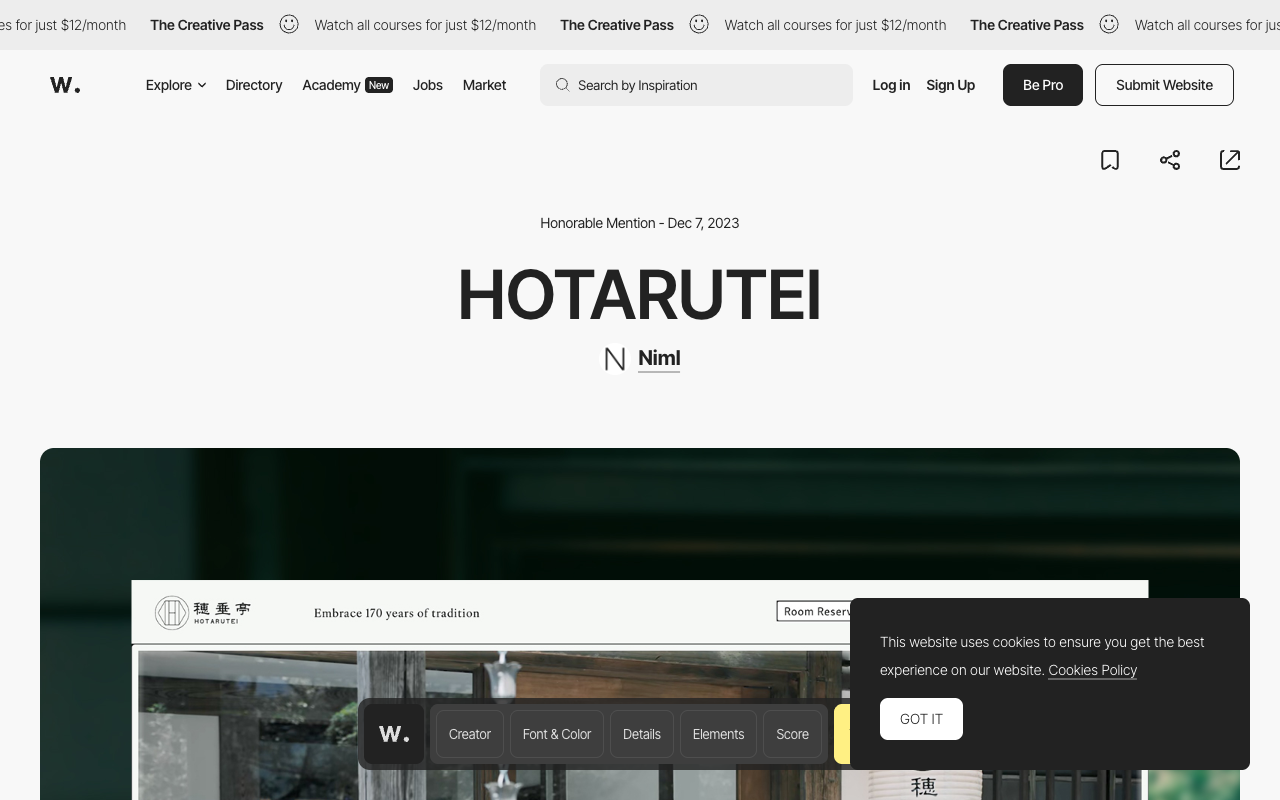Select the Creator tab in bottom bar
The width and height of the screenshot is (1280, 800).
tap(470, 734)
